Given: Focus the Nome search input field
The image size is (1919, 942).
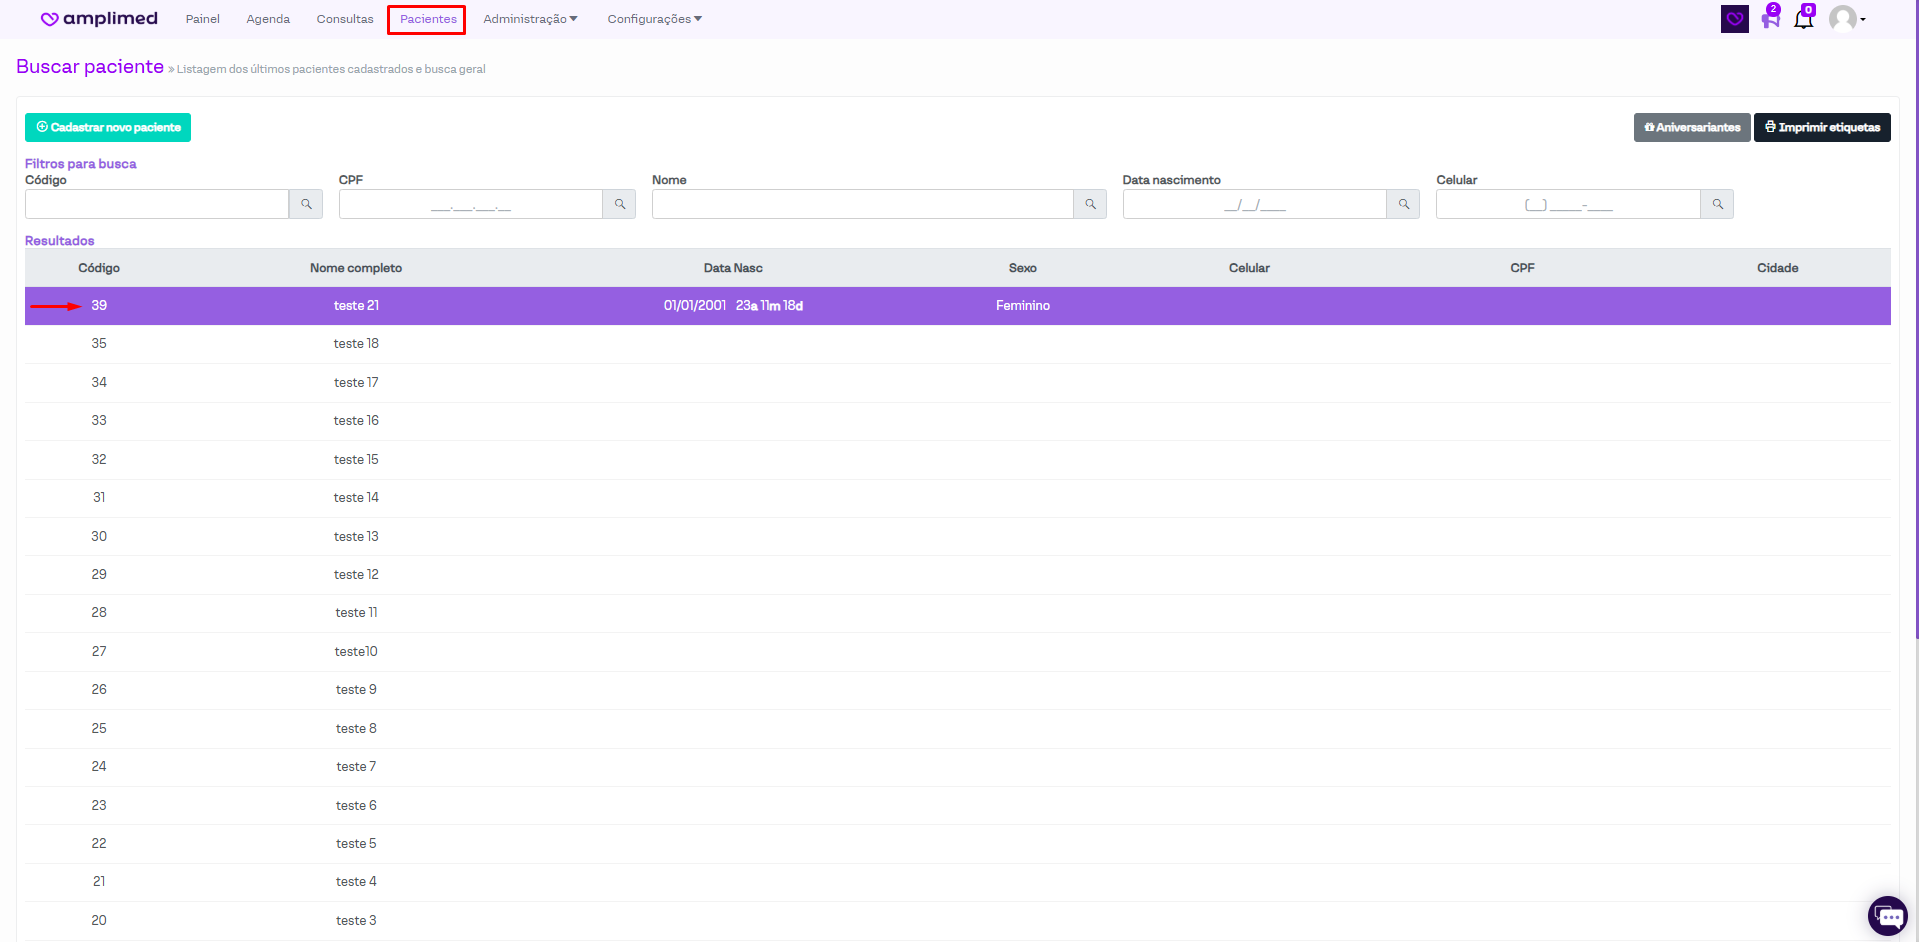Looking at the screenshot, I should click(862, 204).
